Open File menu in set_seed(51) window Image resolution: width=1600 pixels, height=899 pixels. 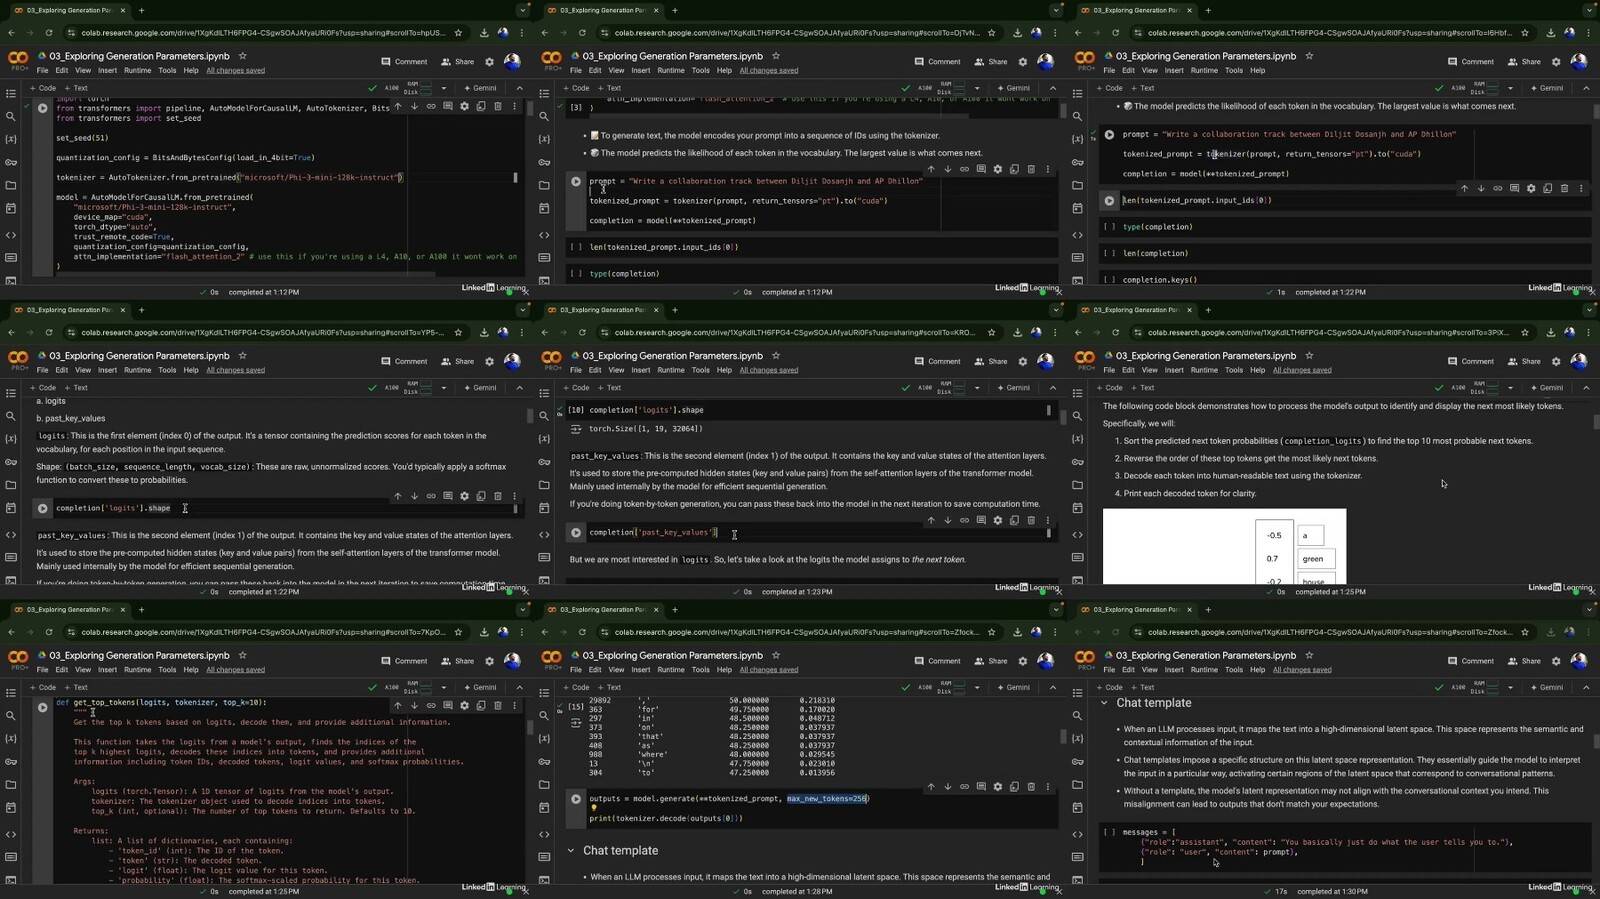[x=42, y=71]
